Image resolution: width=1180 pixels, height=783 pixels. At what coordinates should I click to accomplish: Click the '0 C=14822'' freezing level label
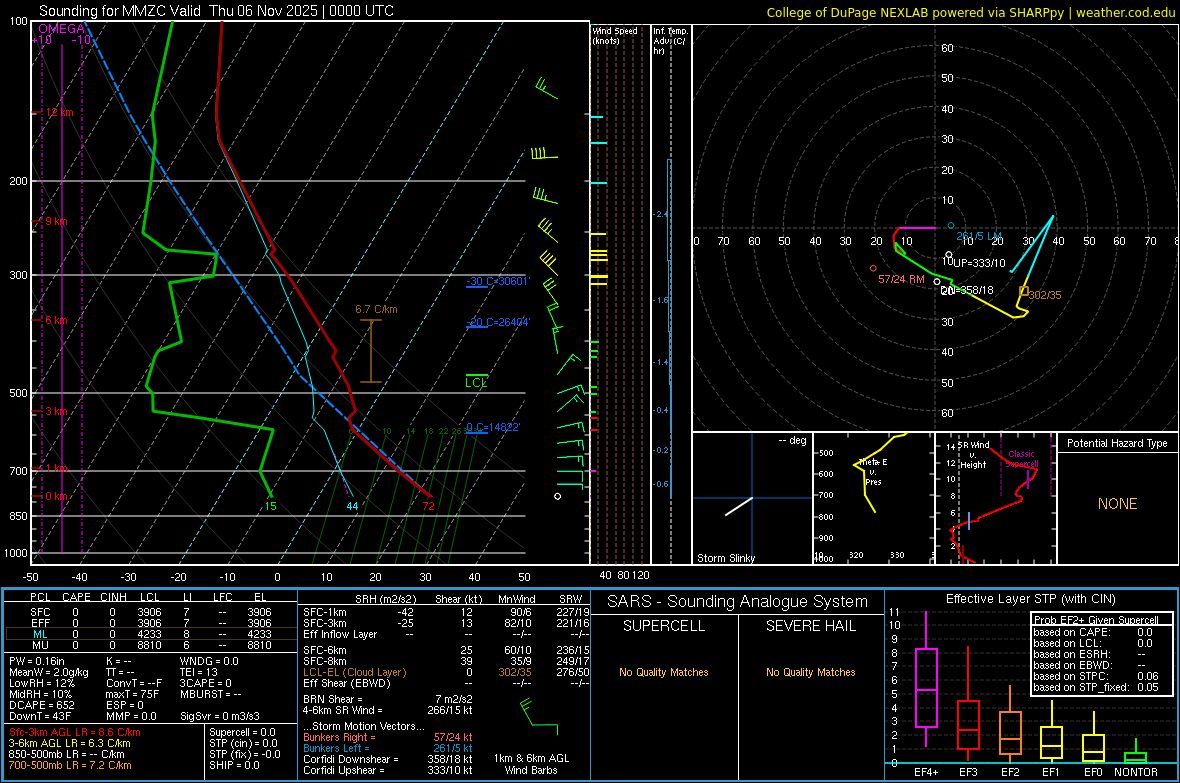[493, 427]
